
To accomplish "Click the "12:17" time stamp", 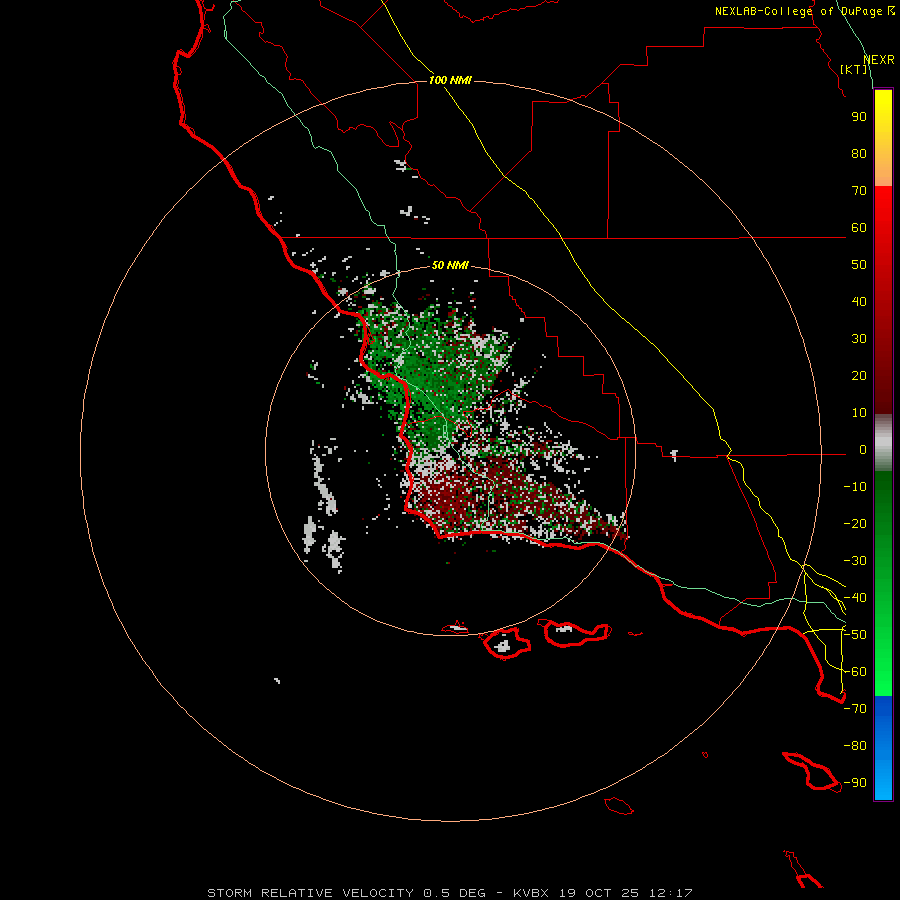I will pyautogui.click(x=671, y=893).
